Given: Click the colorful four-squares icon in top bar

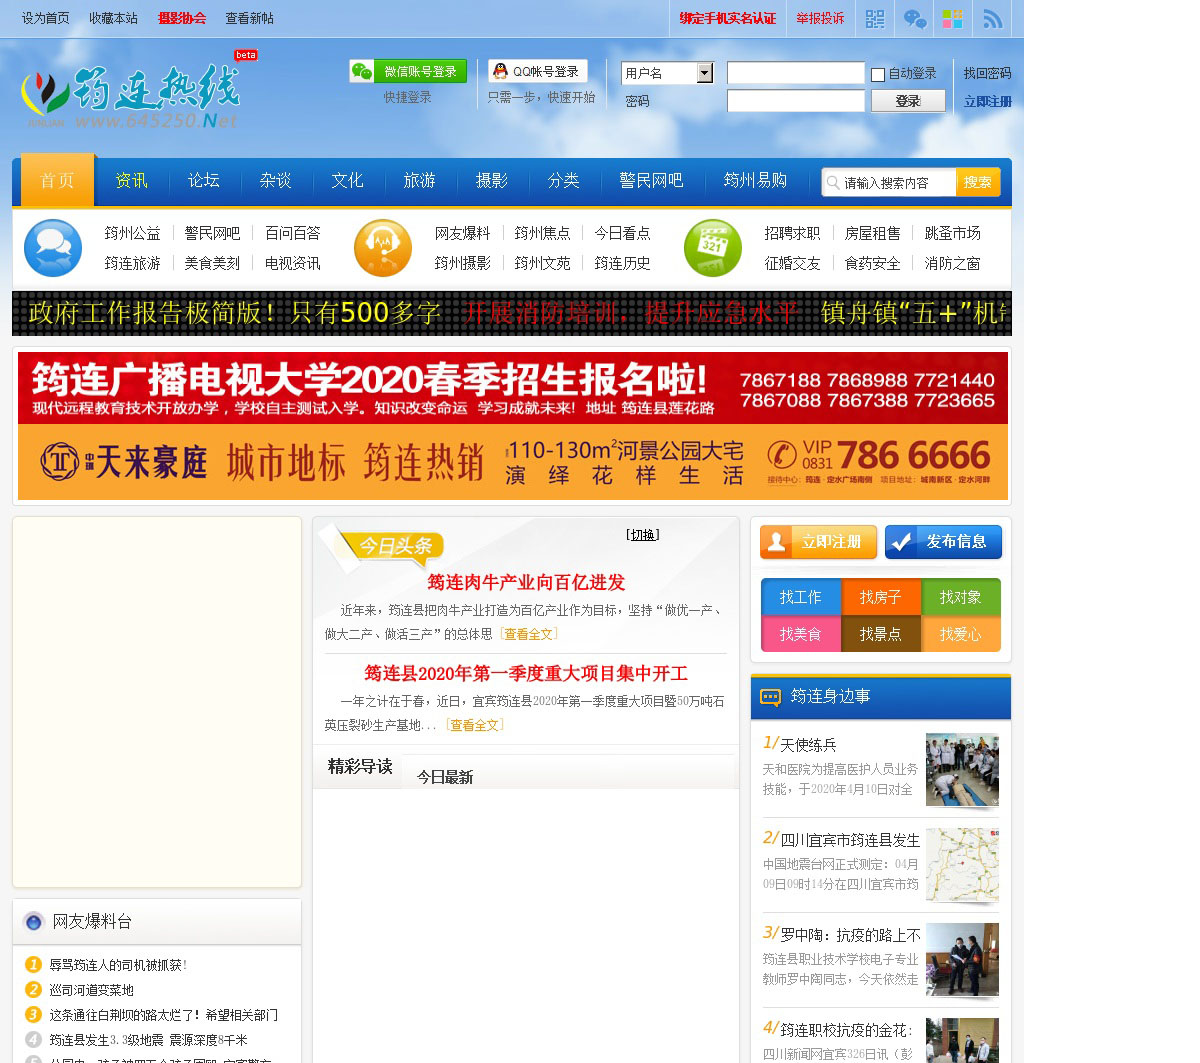Looking at the screenshot, I should pyautogui.click(x=953, y=19).
